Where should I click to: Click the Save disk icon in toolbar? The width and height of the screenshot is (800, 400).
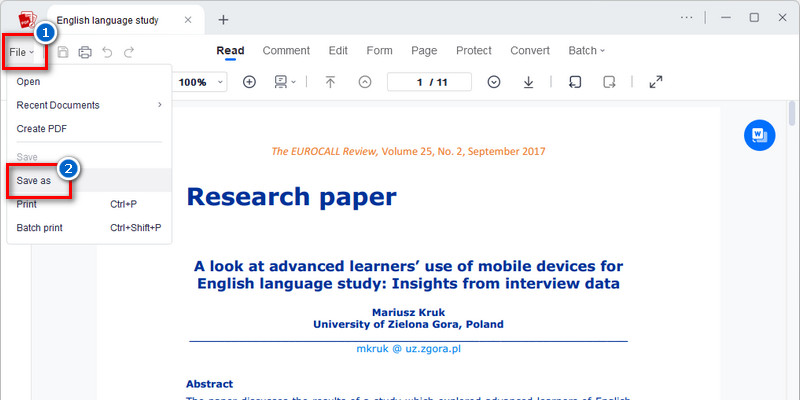(63, 52)
